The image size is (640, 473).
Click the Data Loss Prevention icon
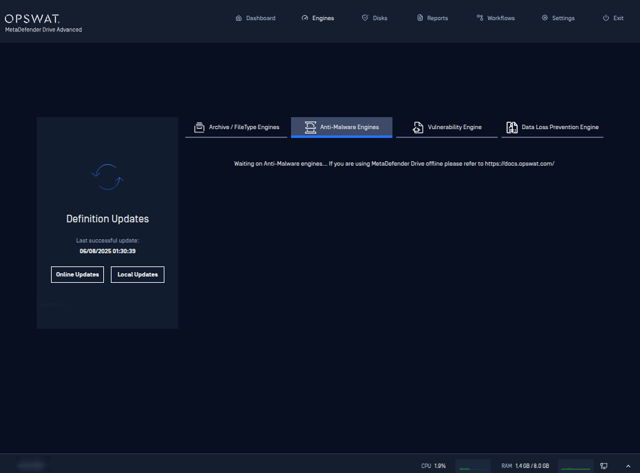click(x=512, y=127)
